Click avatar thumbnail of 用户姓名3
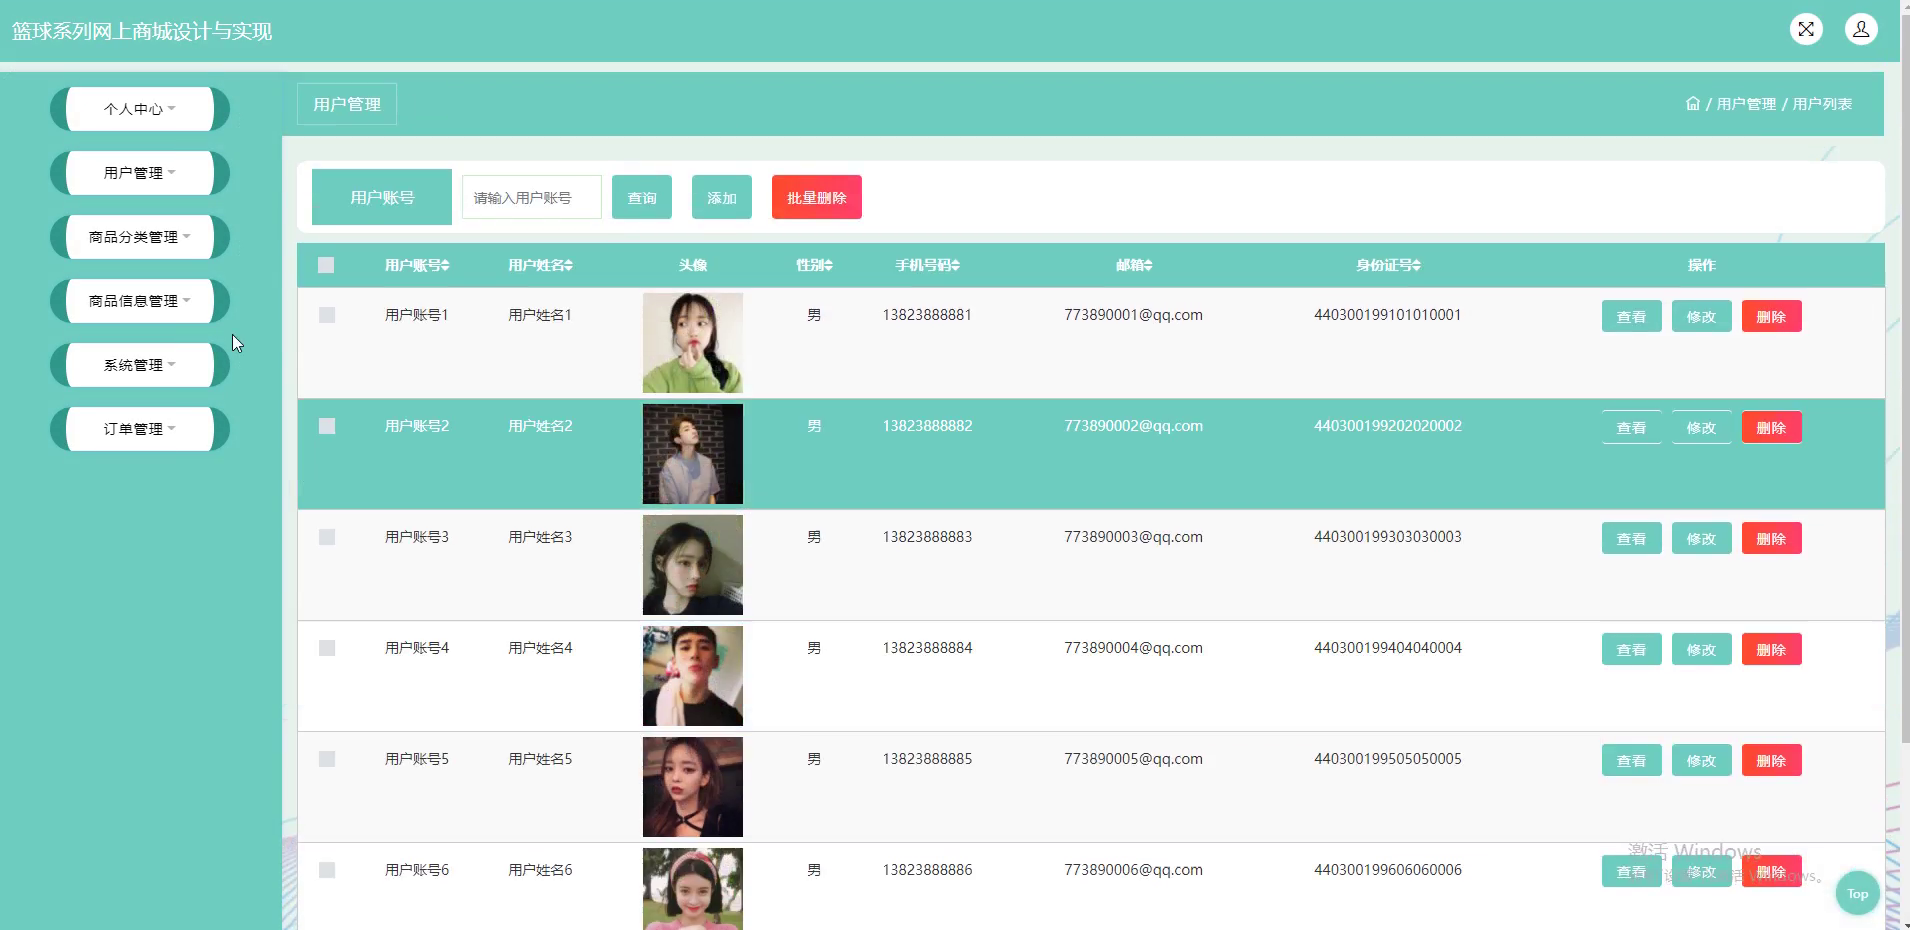 click(x=693, y=565)
